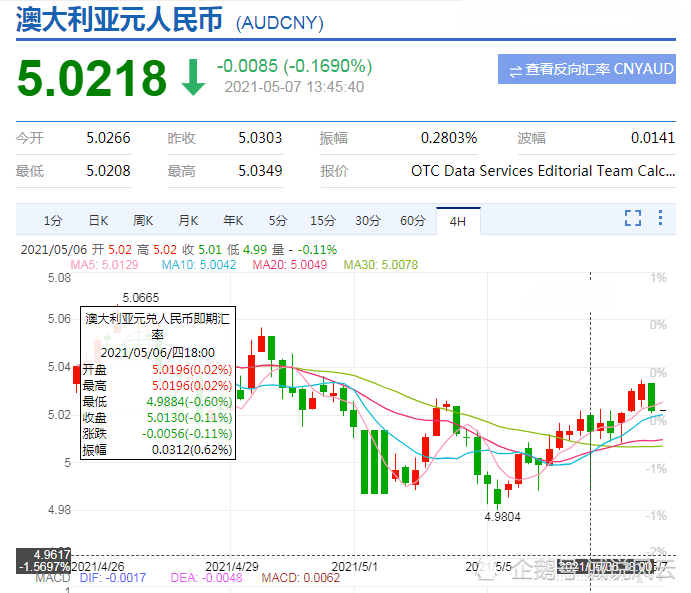Screen dimensions: 691x593
Task: Click the tooltip 开盘 value 5.0196(0.02%)
Action: coord(192,370)
